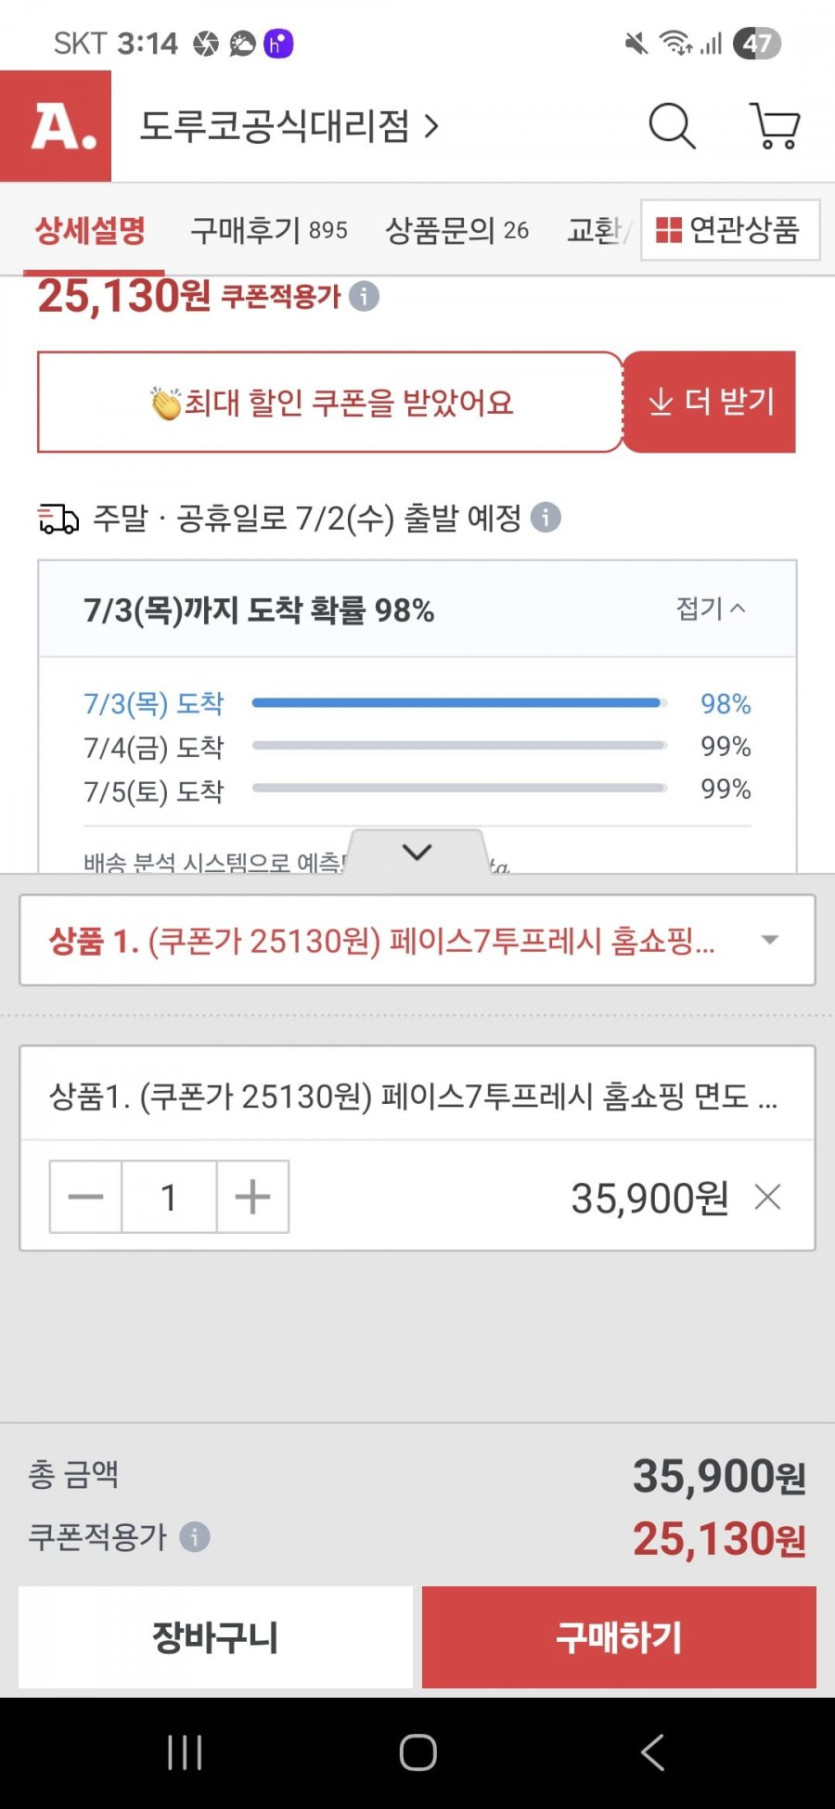Open Android recent apps button
The width and height of the screenshot is (835, 1809).
[185, 1752]
